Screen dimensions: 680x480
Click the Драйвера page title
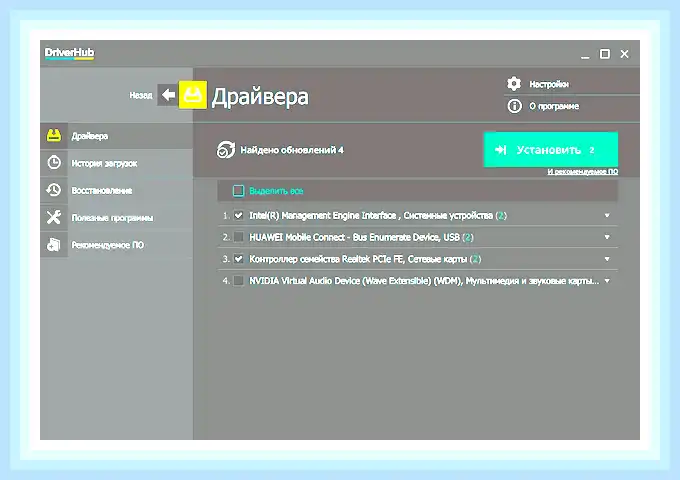tap(260, 97)
